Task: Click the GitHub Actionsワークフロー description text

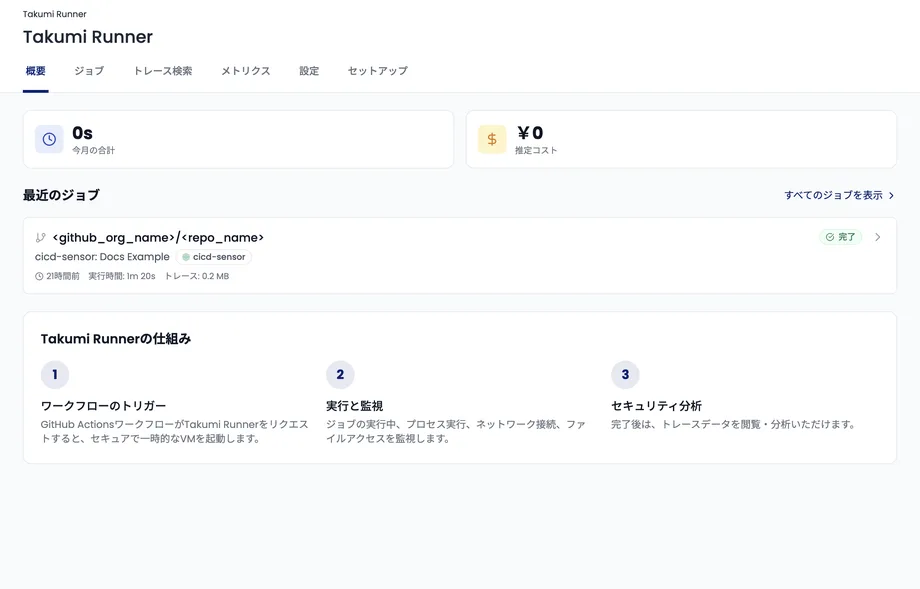Action: [174, 431]
